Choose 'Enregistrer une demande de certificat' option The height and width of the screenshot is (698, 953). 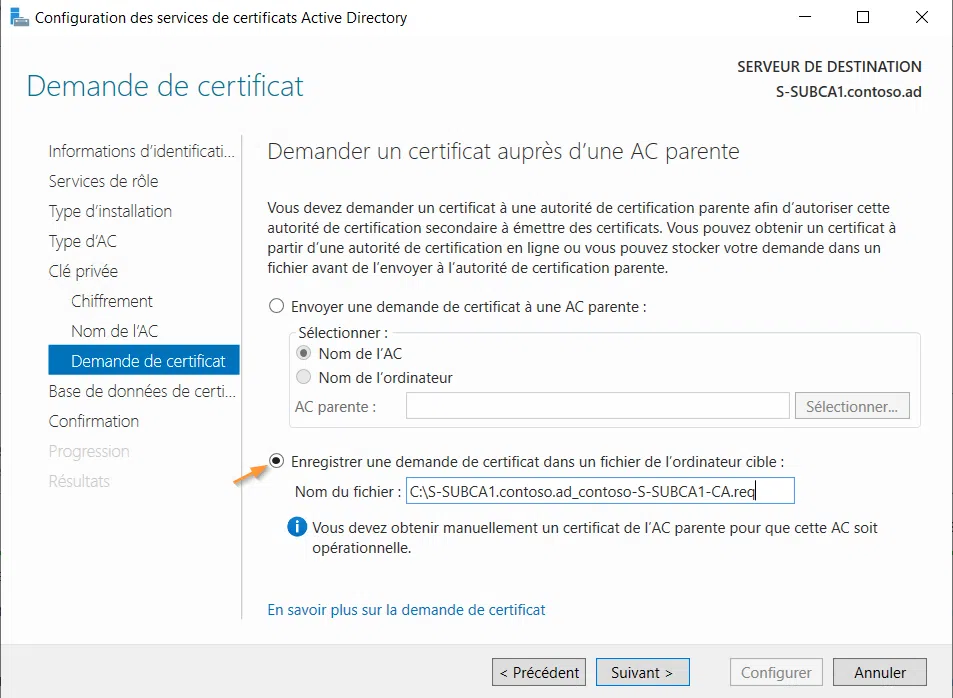click(x=276, y=461)
